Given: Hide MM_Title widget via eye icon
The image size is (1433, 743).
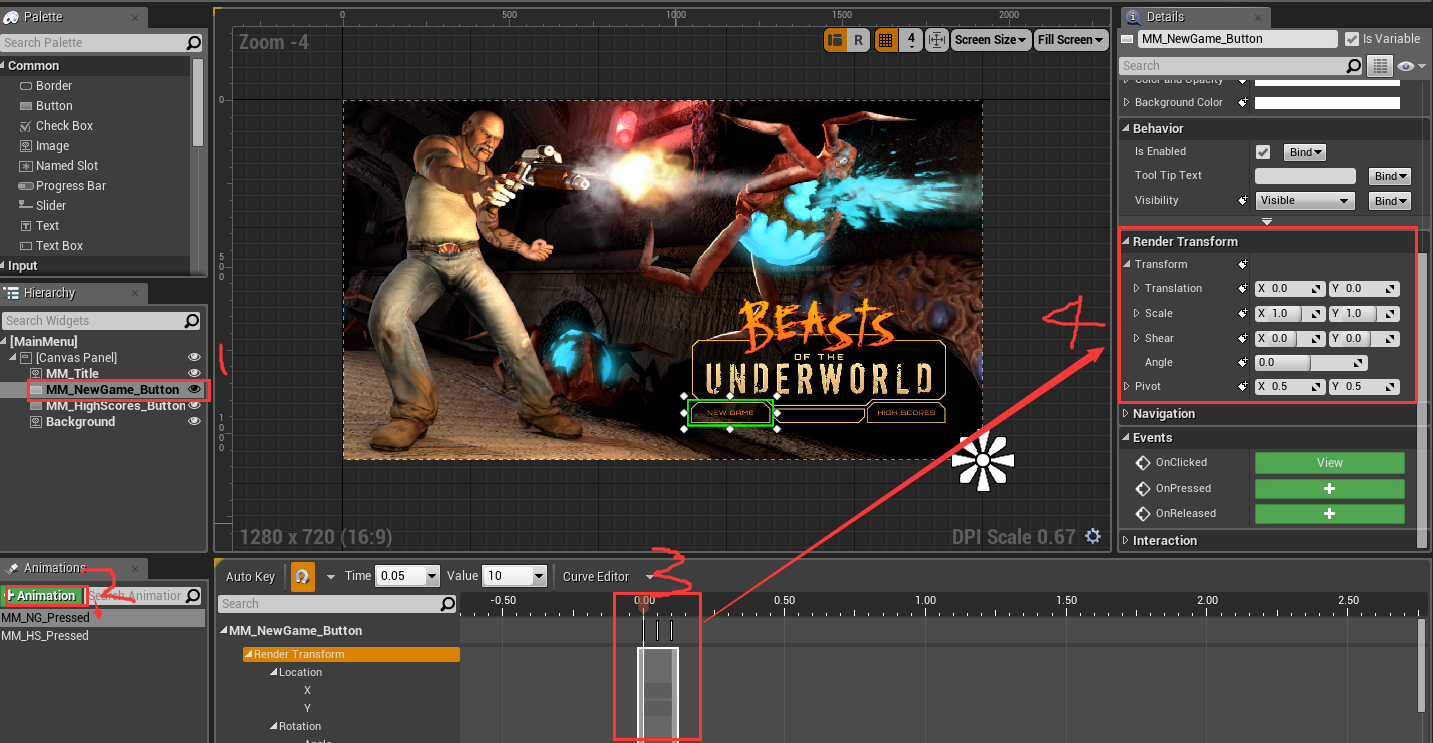Looking at the screenshot, I should click(x=195, y=374).
